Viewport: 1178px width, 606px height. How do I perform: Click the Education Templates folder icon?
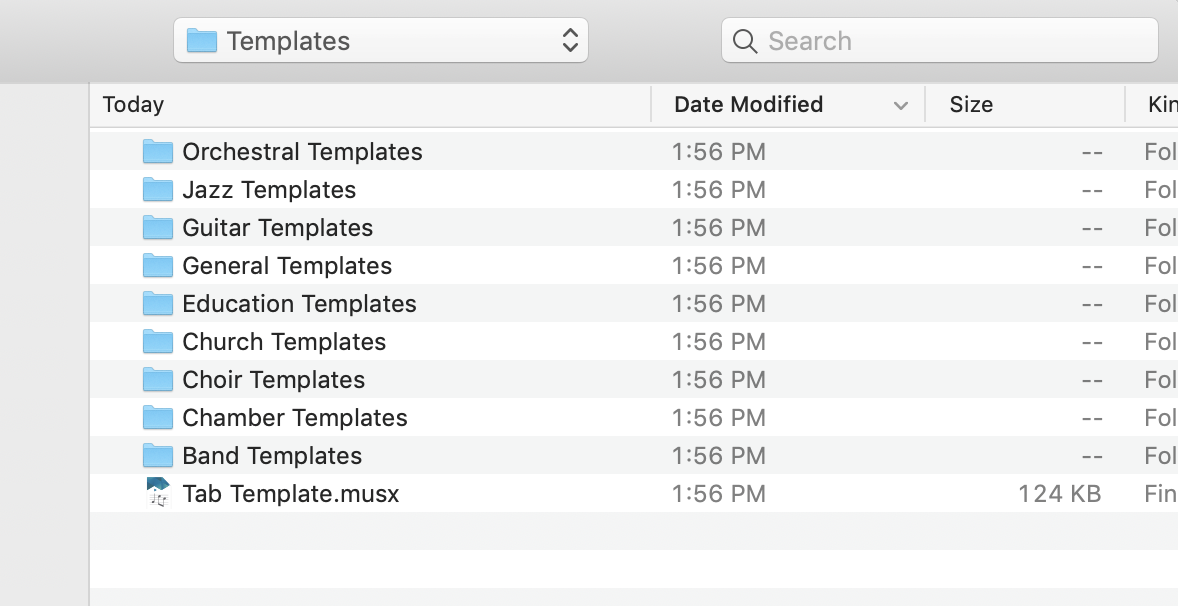[158, 304]
